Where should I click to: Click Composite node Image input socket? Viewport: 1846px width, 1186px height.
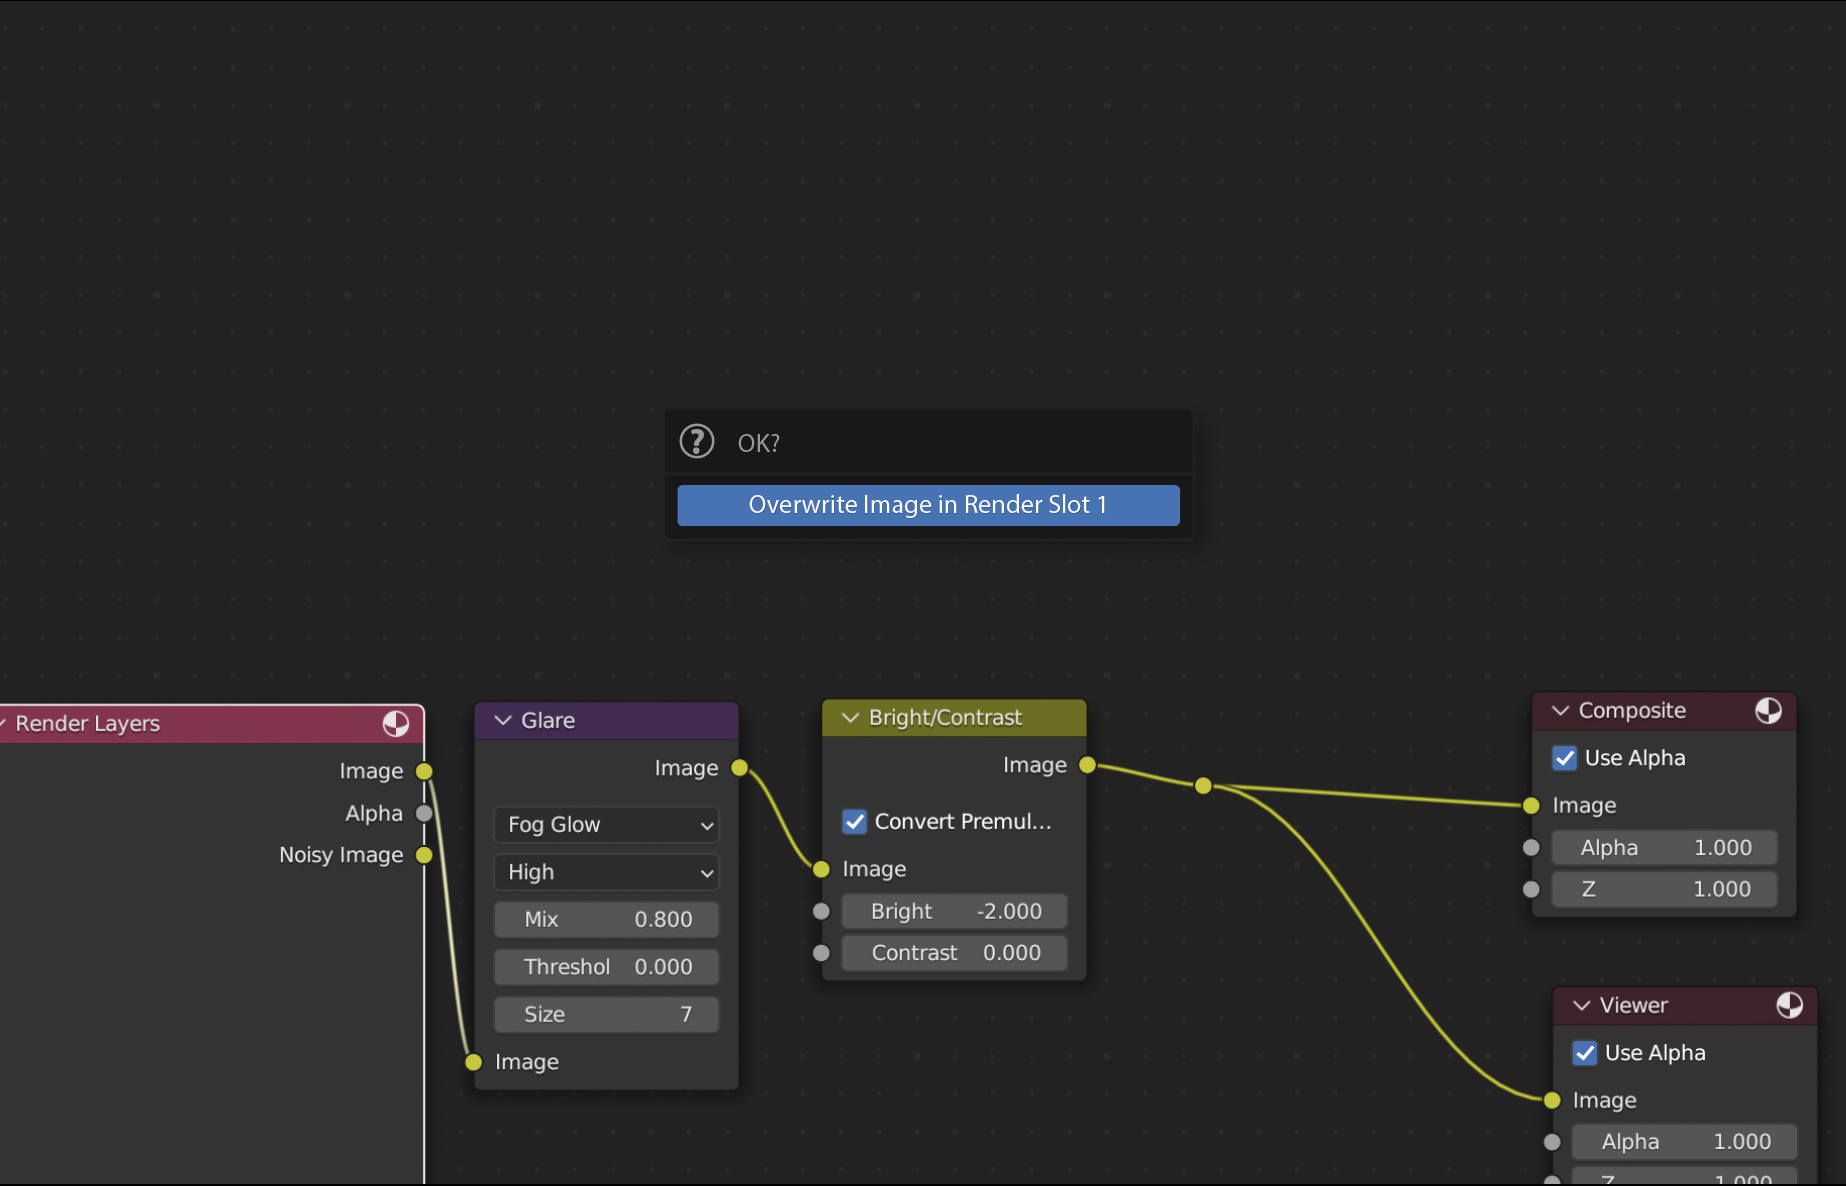[x=1531, y=805]
